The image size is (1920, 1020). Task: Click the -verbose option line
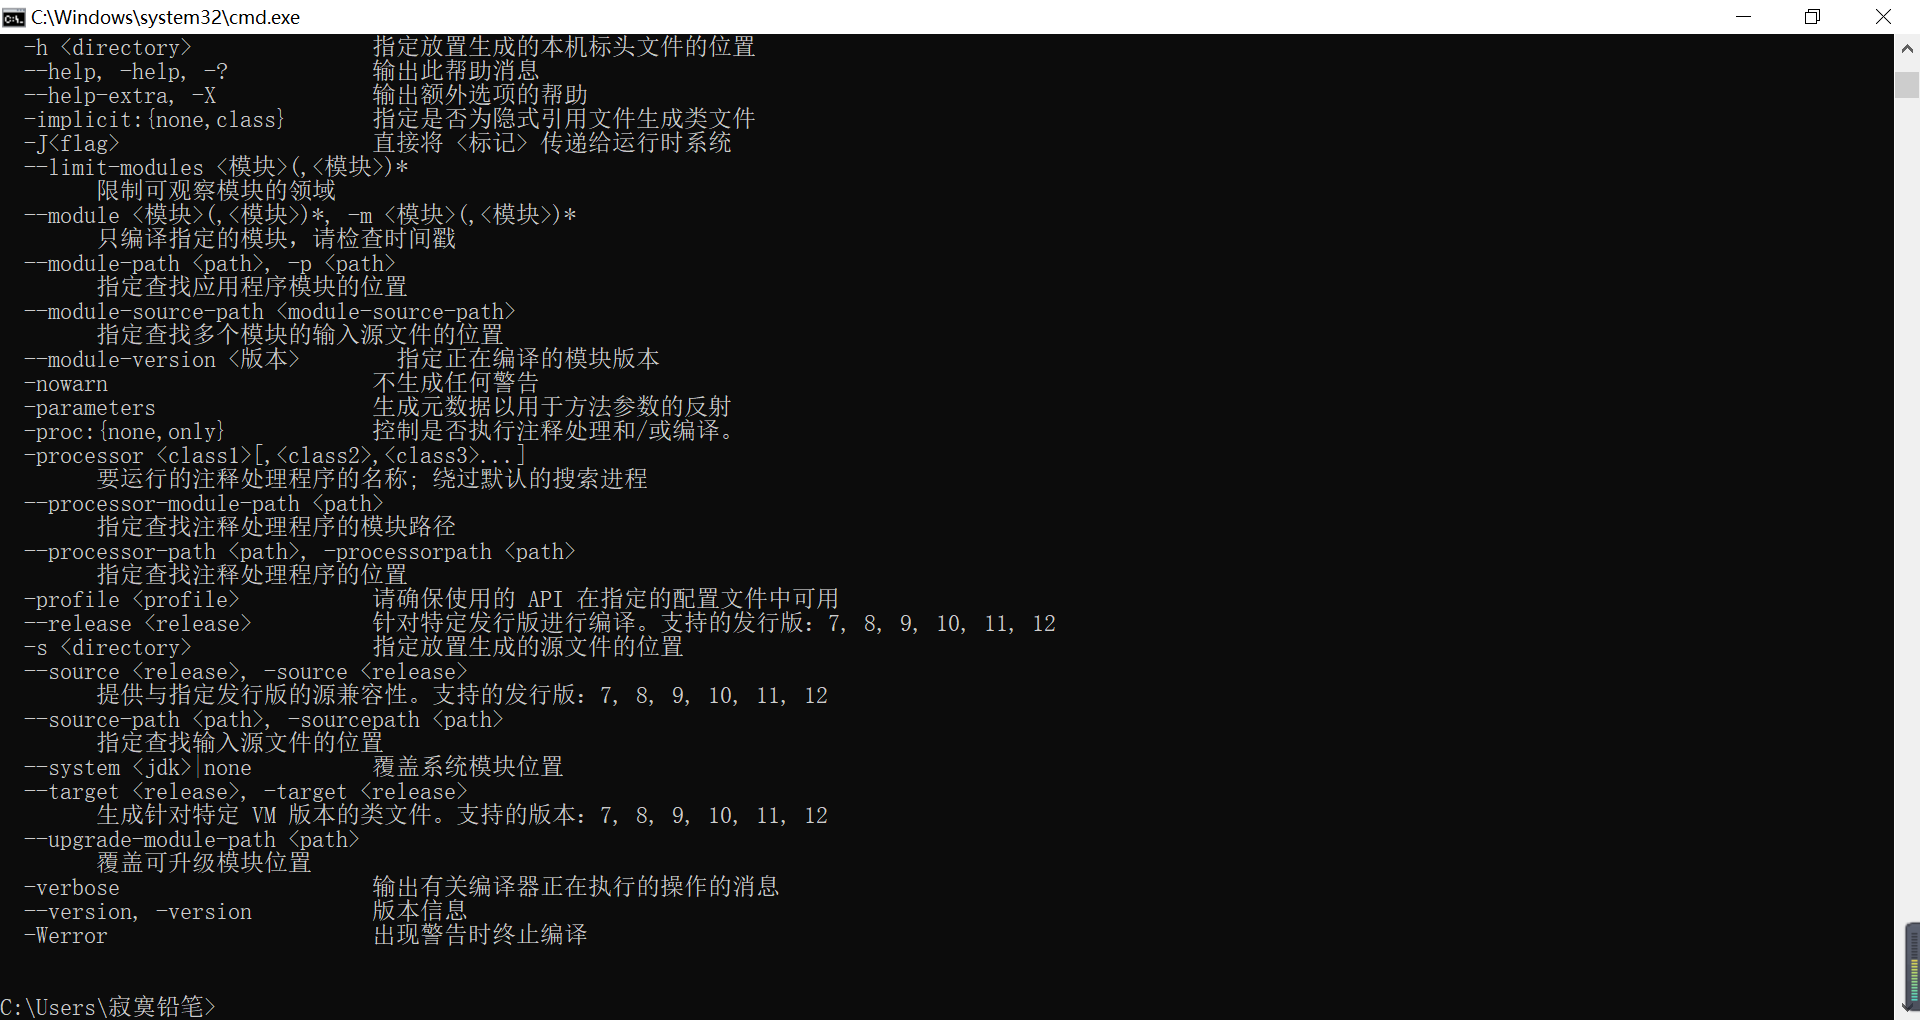click(401, 888)
